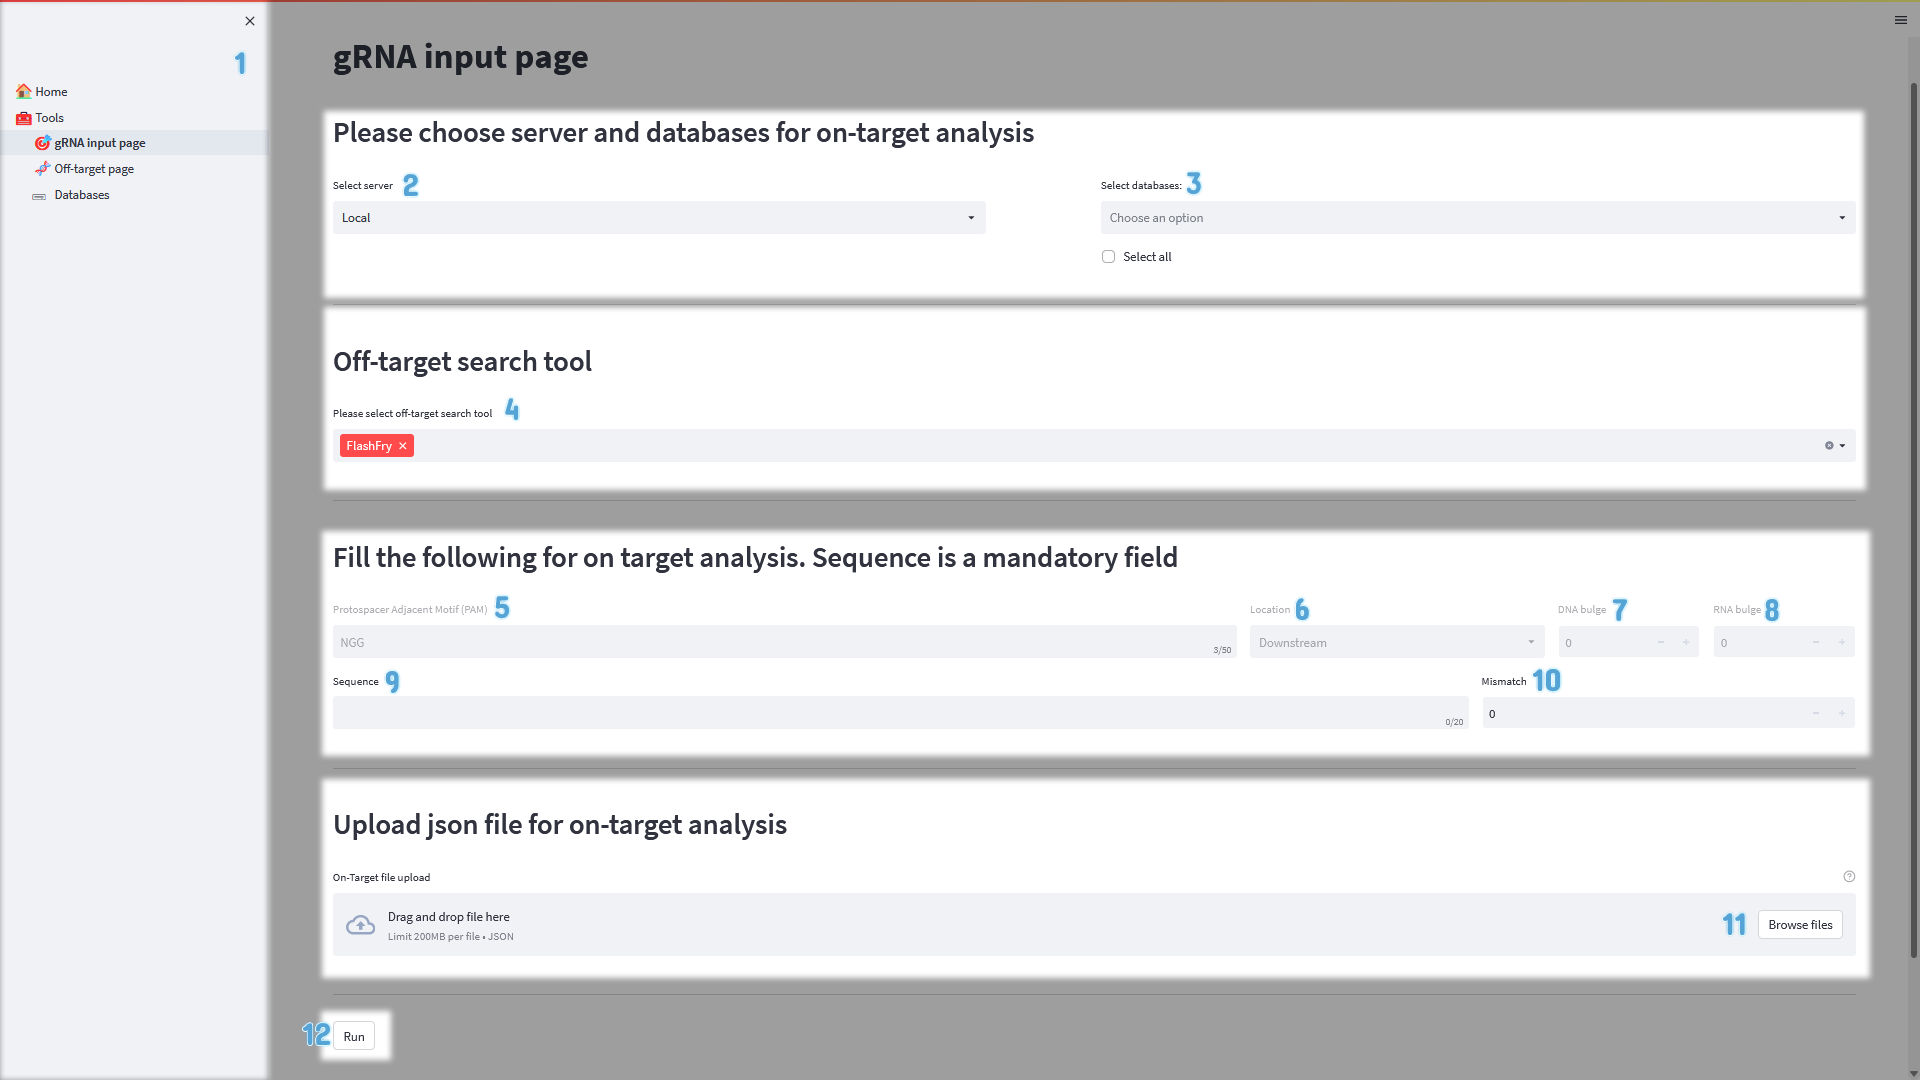
Task: Click the cloud upload icon in file dropzone
Action: point(360,925)
